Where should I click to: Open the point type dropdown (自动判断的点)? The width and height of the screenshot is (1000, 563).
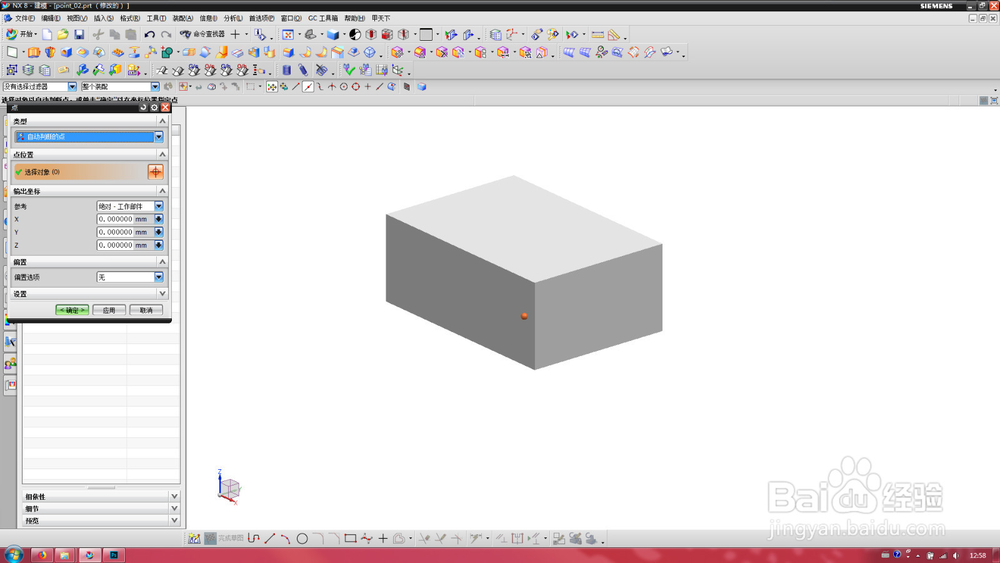pyautogui.click(x=89, y=136)
